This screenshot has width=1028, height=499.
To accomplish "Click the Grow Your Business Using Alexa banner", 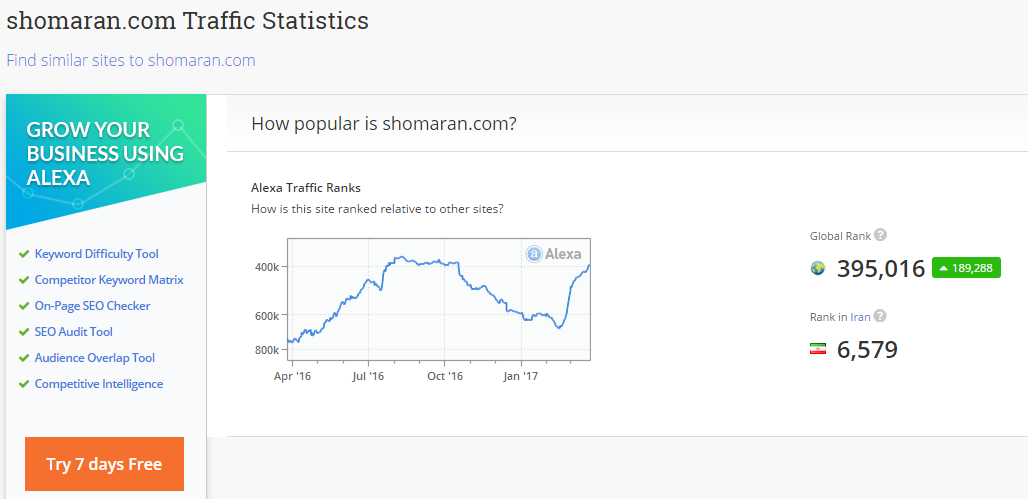I will [106, 161].
